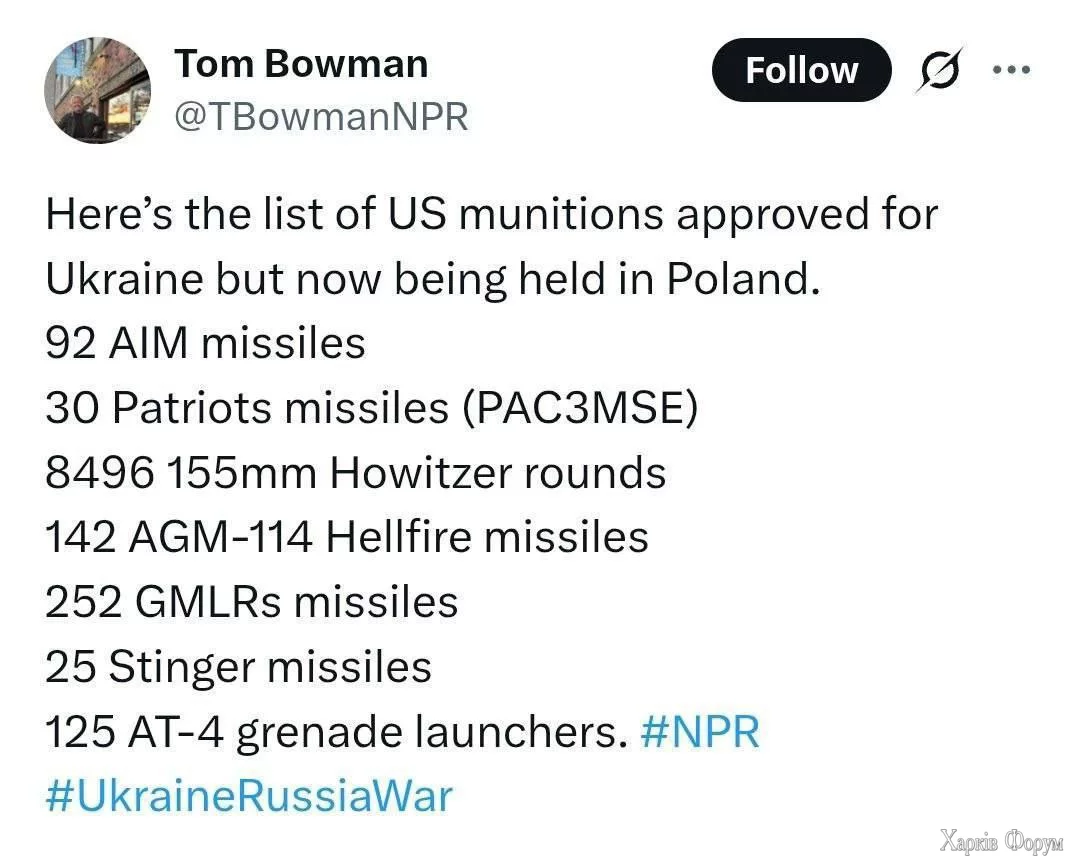Open the Grok slash-circle icon

(x=938, y=71)
